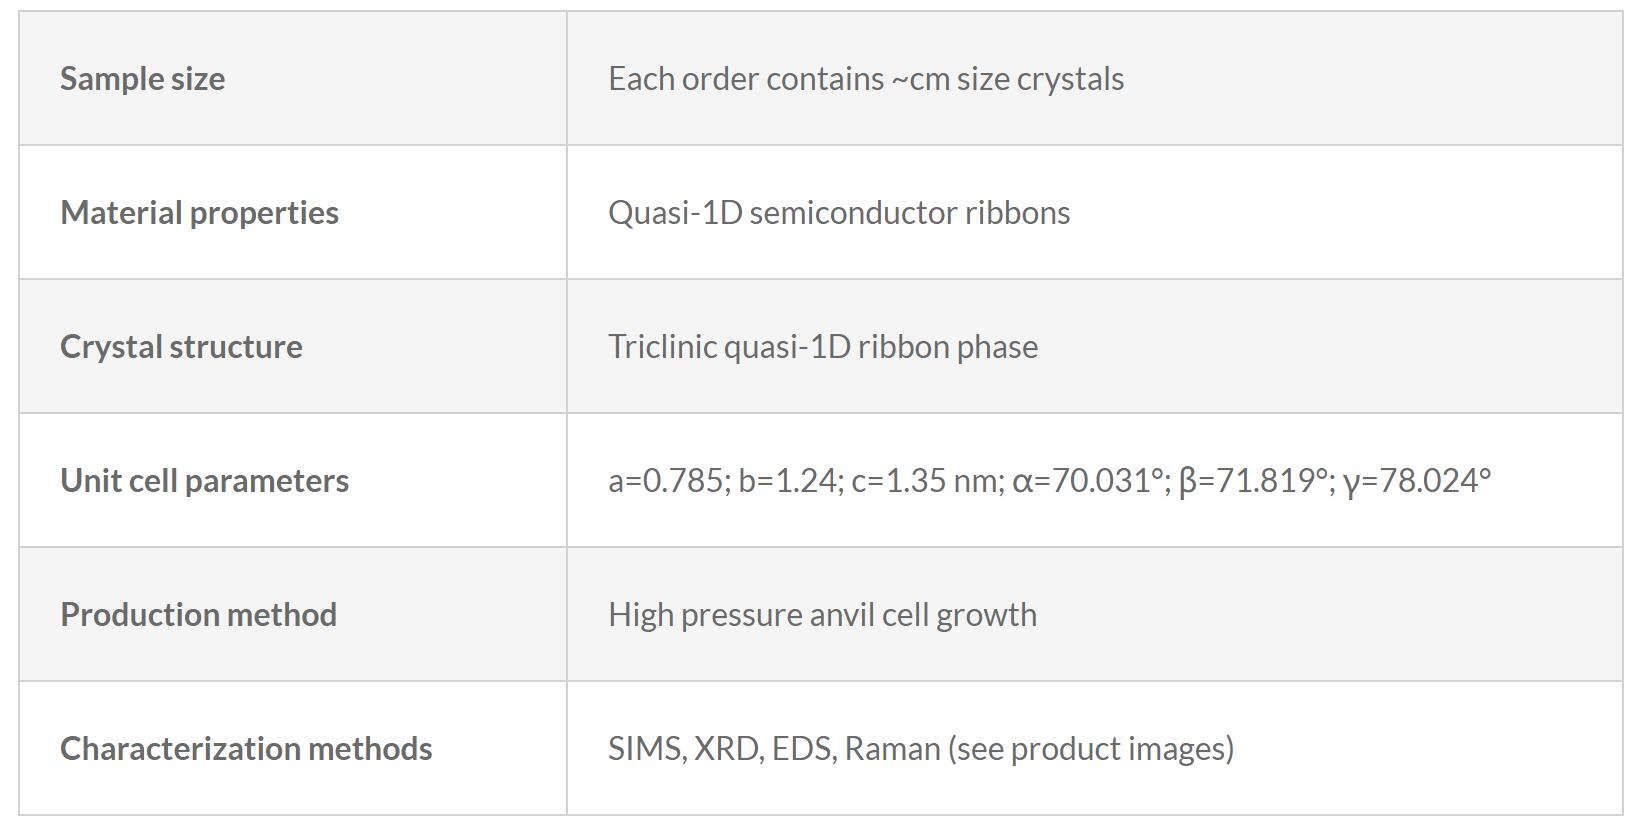The height and width of the screenshot is (832, 1644).
Task: Select the "Material properties" label cell
Action: [199, 213]
